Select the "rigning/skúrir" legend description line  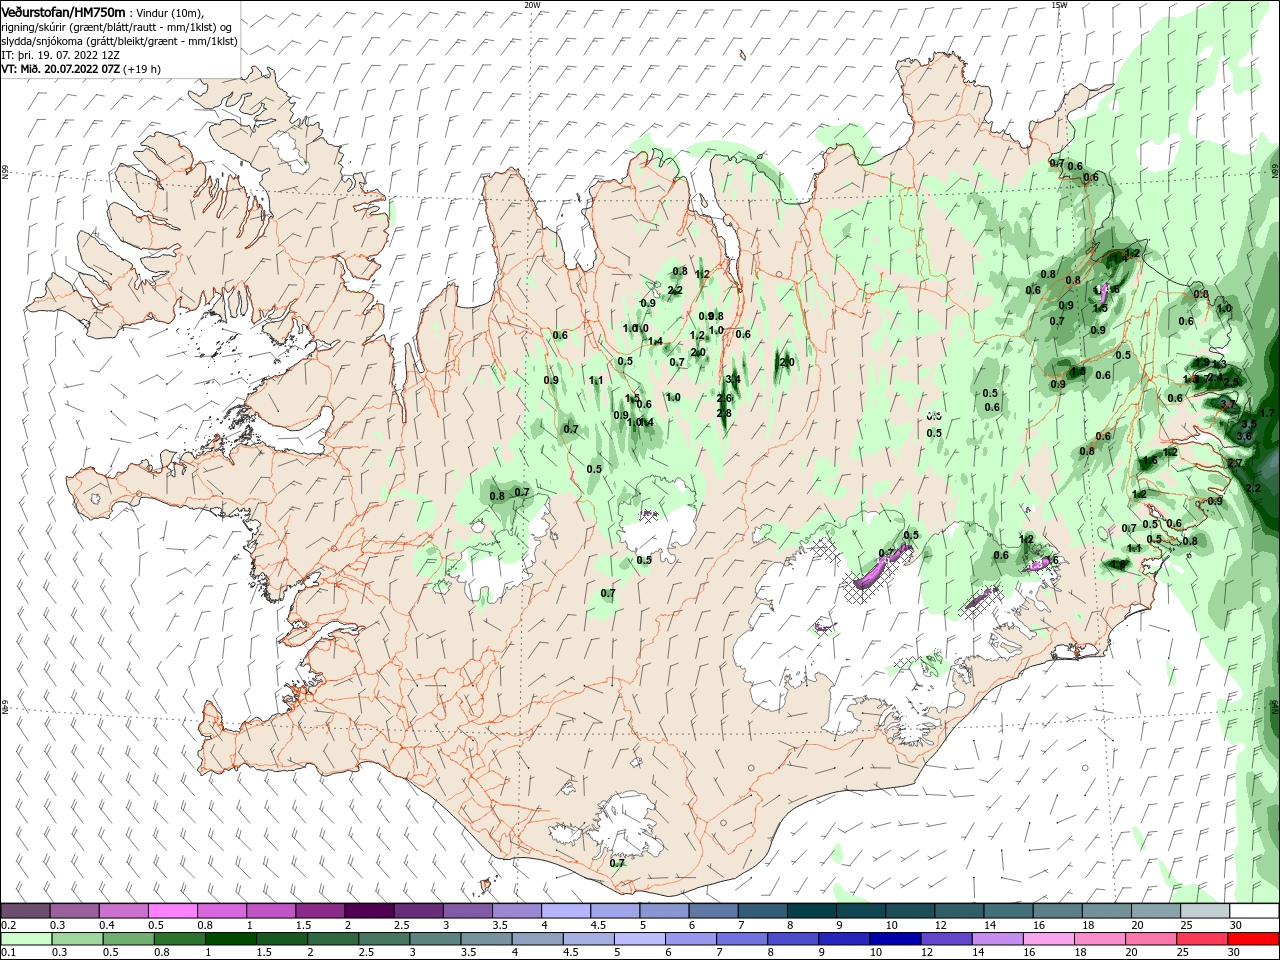pyautogui.click(x=118, y=27)
